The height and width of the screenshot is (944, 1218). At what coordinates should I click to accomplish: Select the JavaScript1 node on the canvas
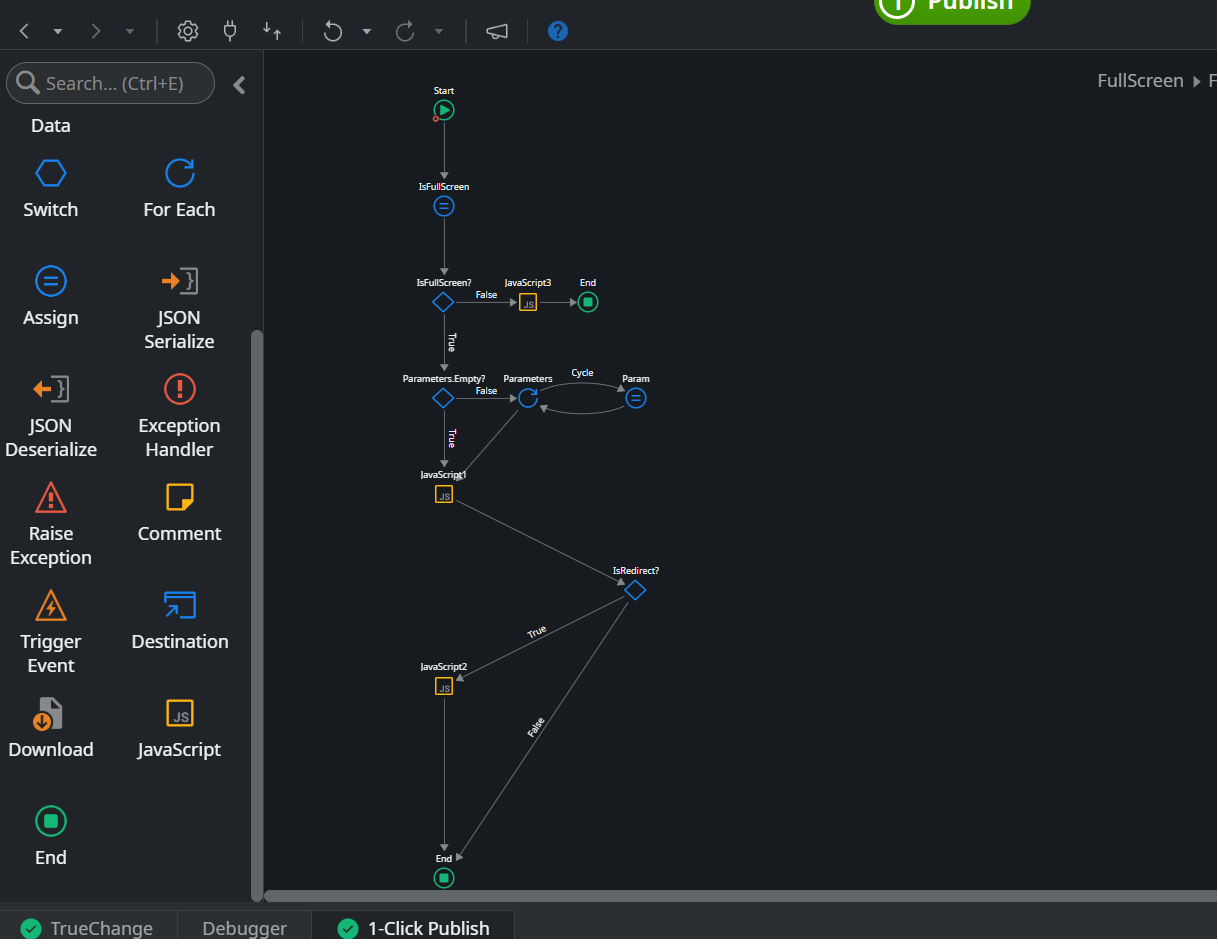pos(443,493)
